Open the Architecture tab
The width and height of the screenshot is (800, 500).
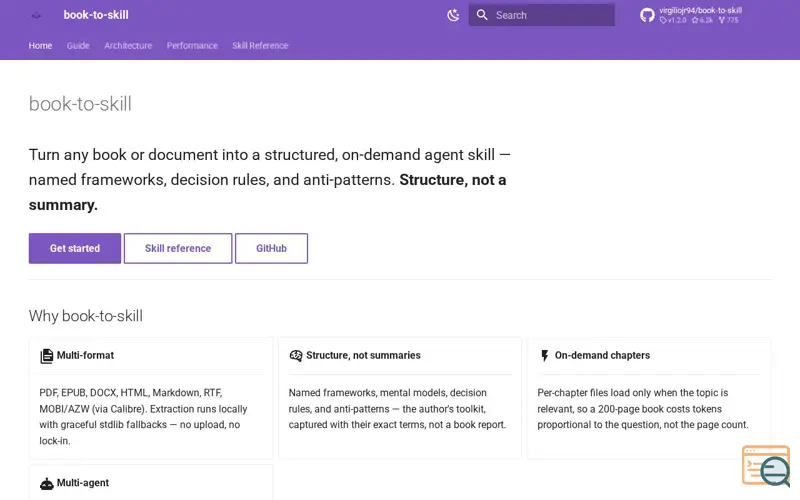pos(128,45)
